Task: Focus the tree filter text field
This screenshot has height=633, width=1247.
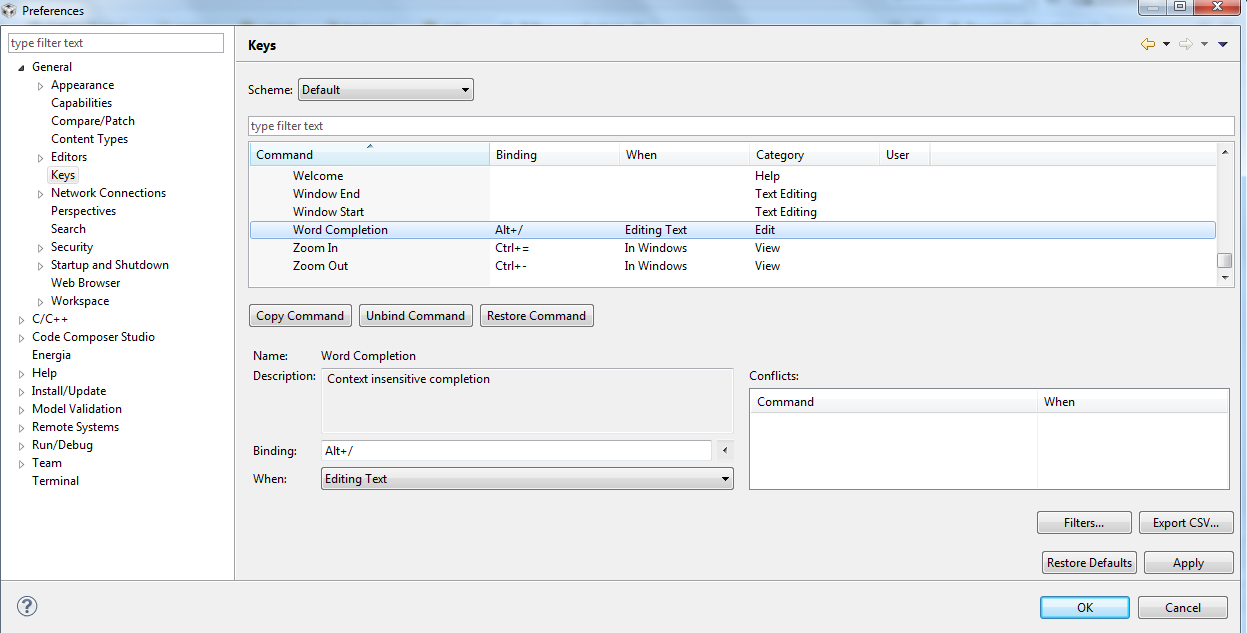Action: pyautogui.click(x=116, y=43)
